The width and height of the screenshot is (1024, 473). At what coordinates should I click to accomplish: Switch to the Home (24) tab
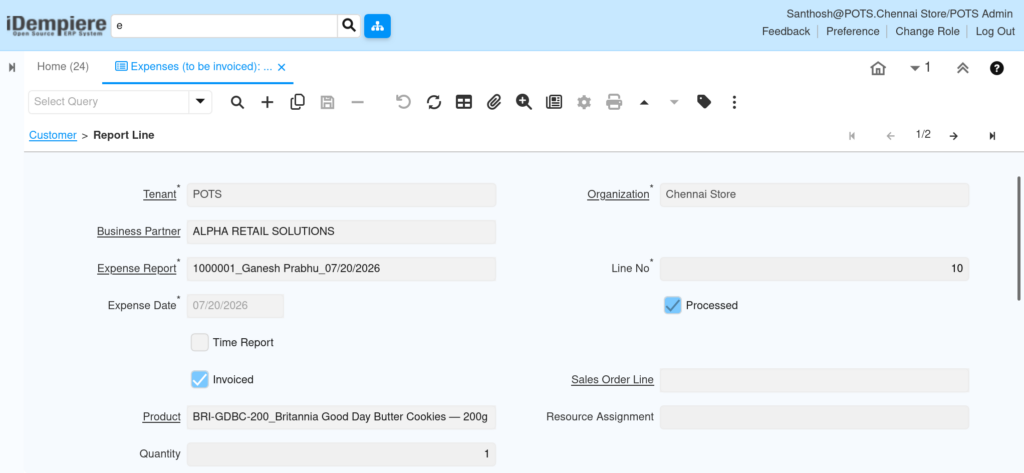click(x=63, y=67)
